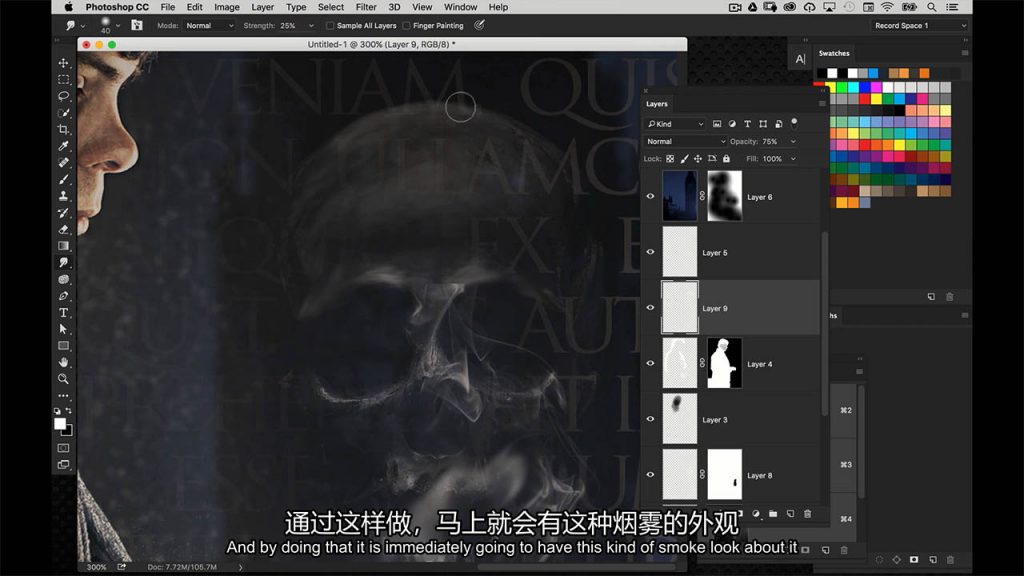Select the Eyedropper tool
Screen dimensions: 1024x576
tap(63, 146)
